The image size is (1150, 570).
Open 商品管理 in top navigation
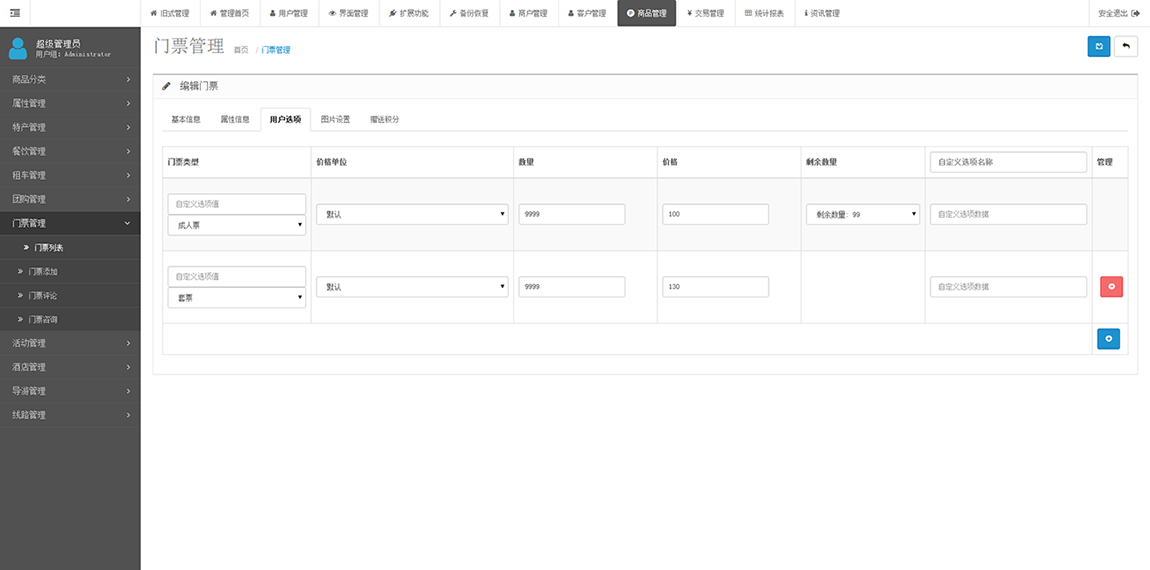[x=646, y=13]
